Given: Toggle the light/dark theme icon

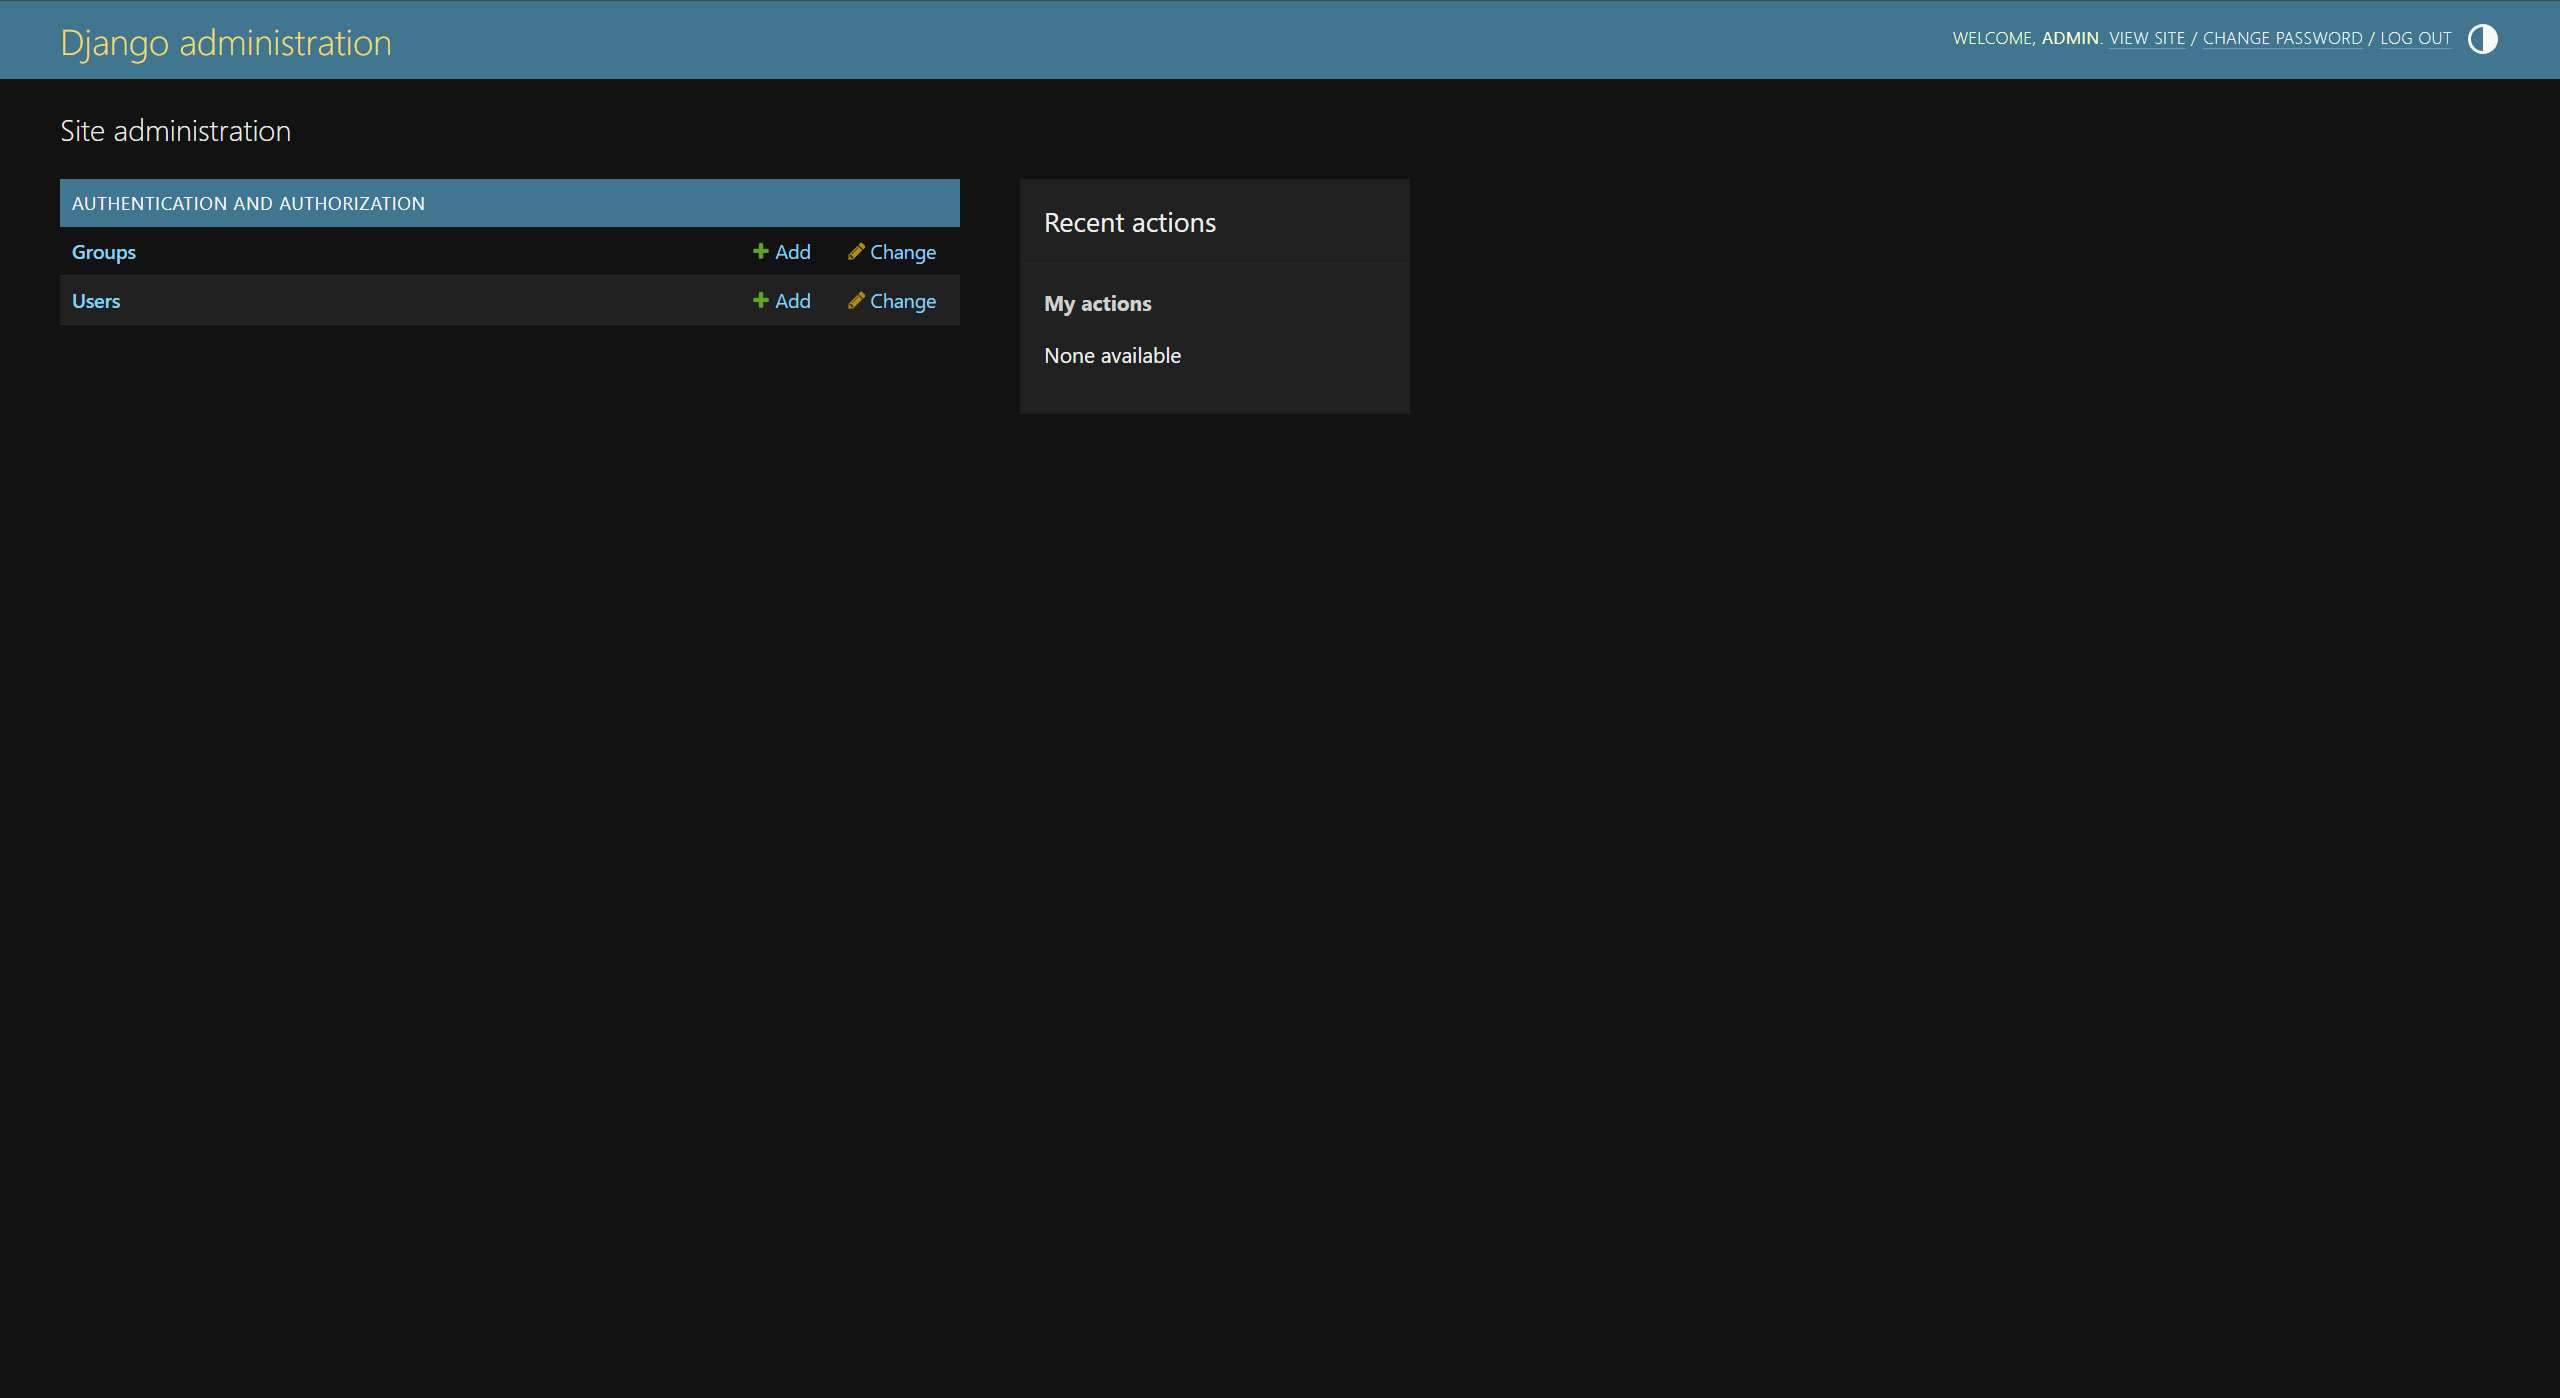Looking at the screenshot, I should pos(2482,39).
